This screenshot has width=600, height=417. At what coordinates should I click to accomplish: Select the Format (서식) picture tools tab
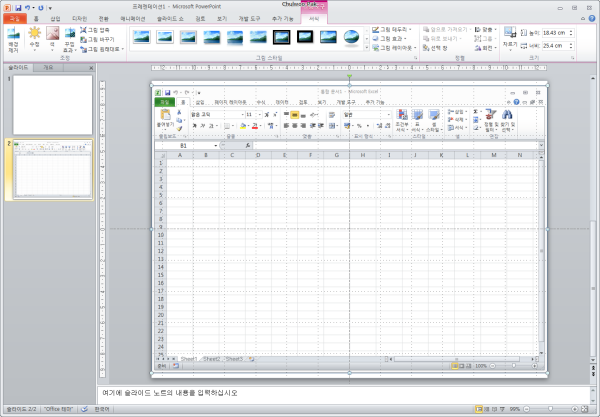pos(314,18)
